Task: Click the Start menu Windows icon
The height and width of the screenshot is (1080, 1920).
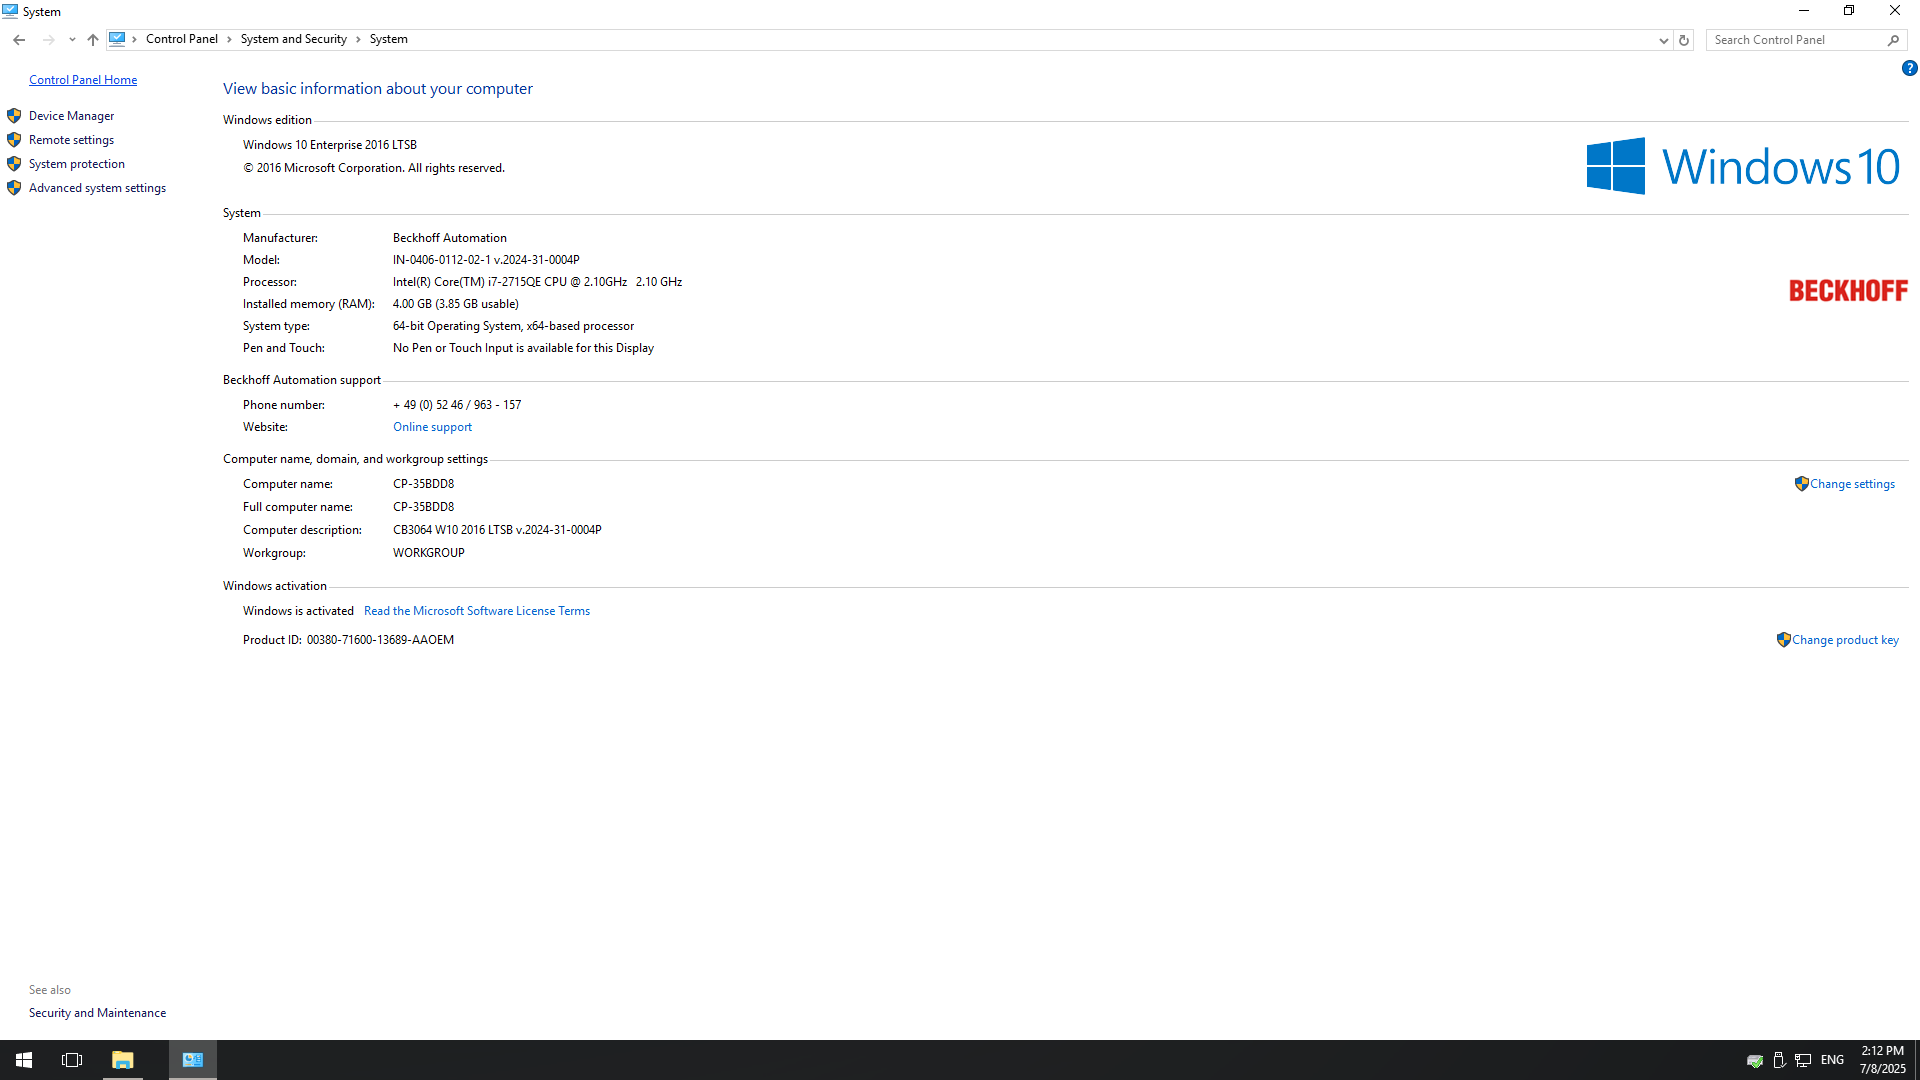Action: (24, 1060)
